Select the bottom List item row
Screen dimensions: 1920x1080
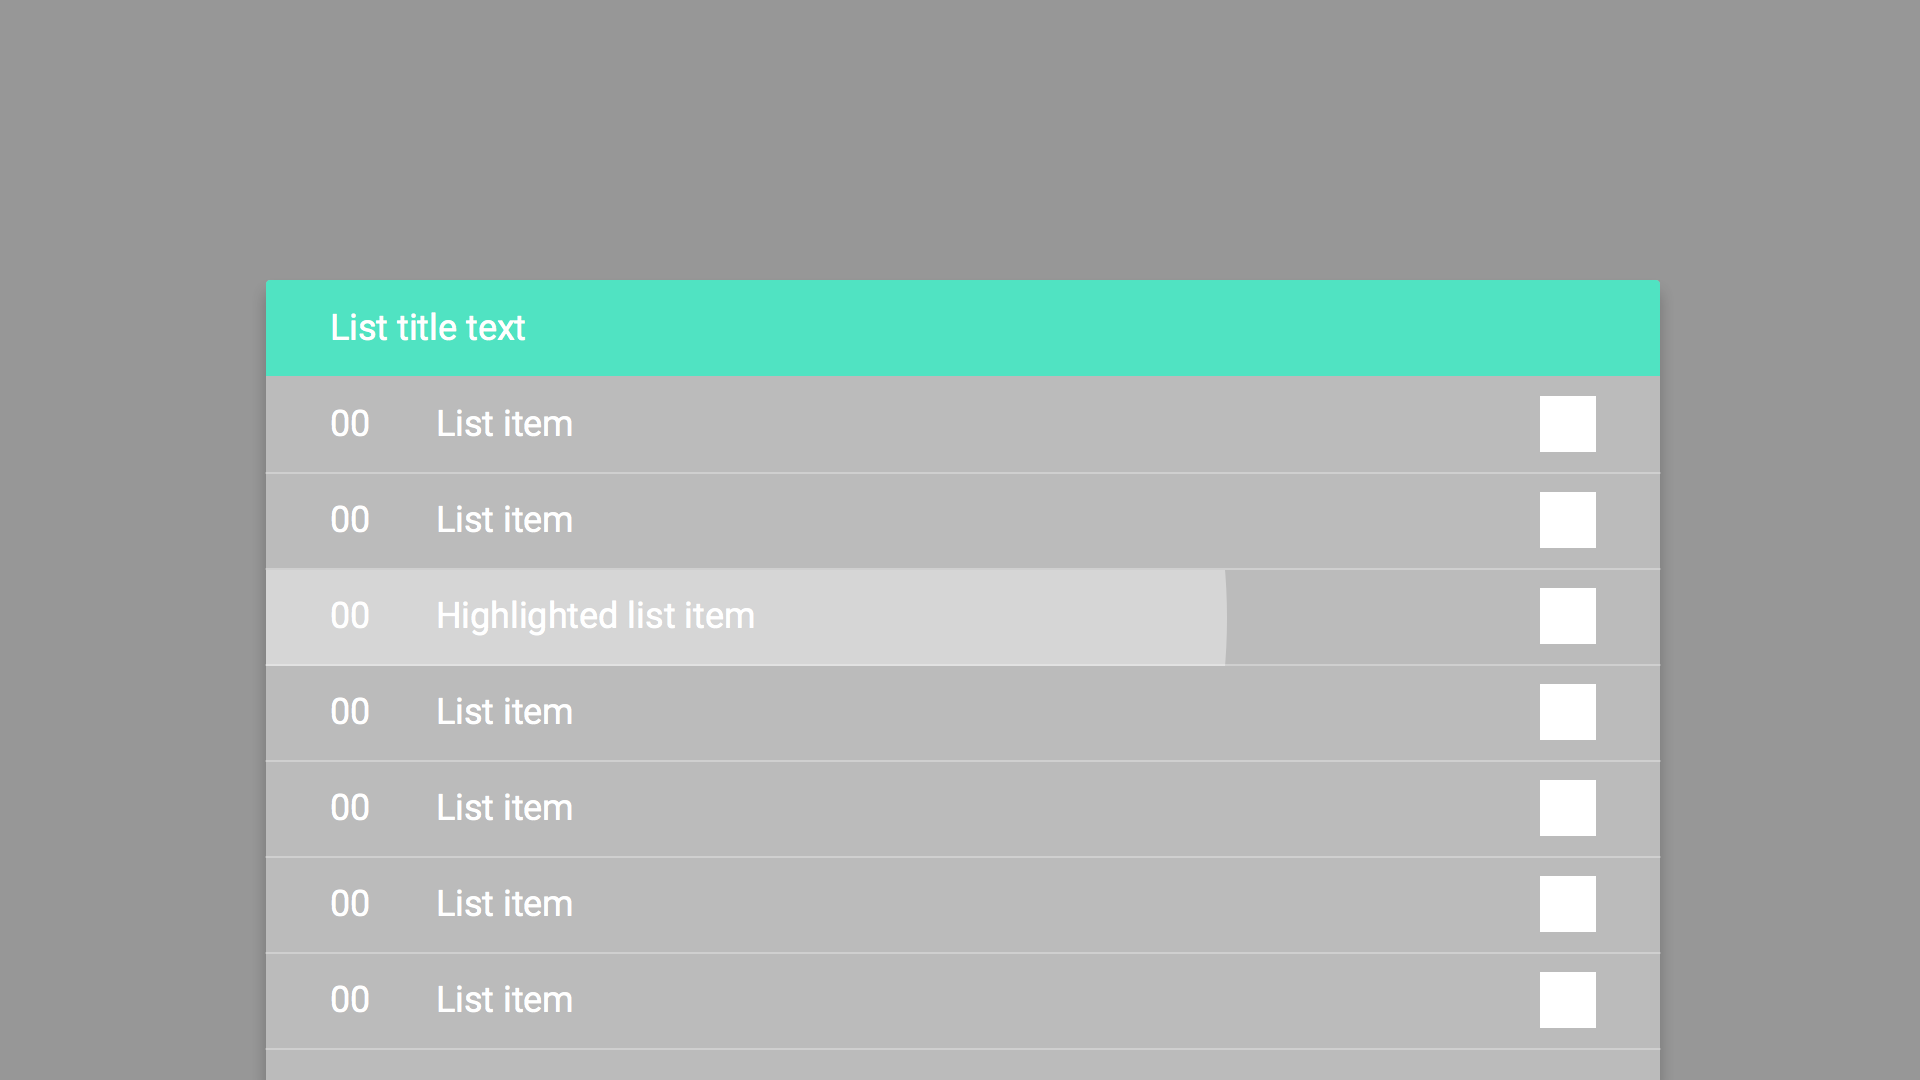click(x=503, y=1000)
